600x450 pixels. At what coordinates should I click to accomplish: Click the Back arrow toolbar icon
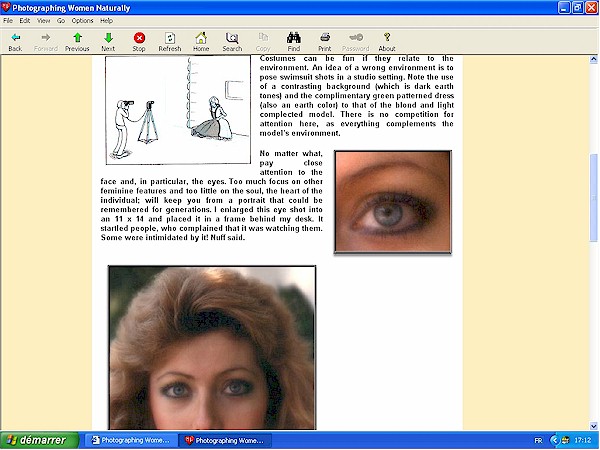(x=16, y=38)
